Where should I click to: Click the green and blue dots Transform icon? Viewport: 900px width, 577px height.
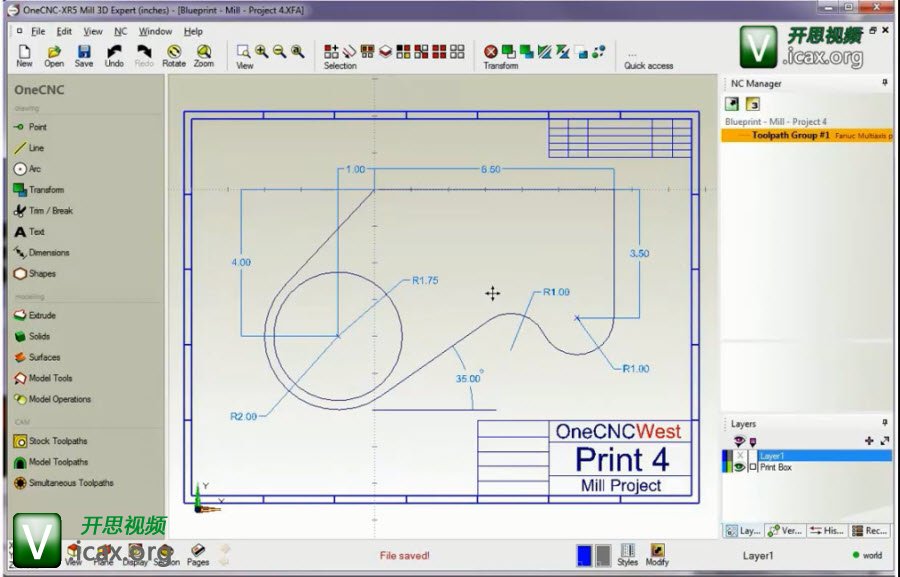click(x=599, y=52)
